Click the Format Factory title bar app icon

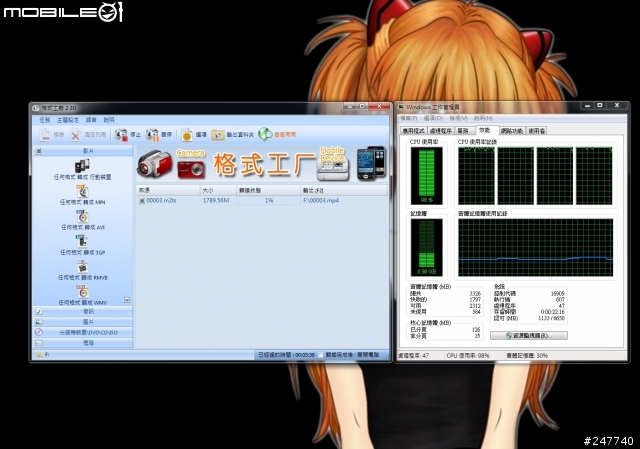coord(36,108)
